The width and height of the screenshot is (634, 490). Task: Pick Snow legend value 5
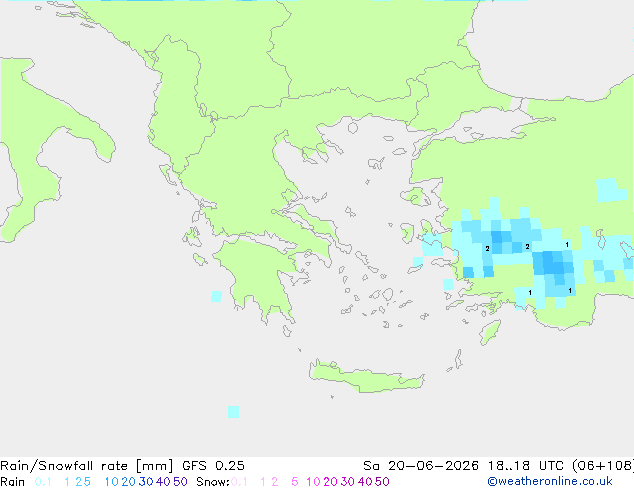295,482
